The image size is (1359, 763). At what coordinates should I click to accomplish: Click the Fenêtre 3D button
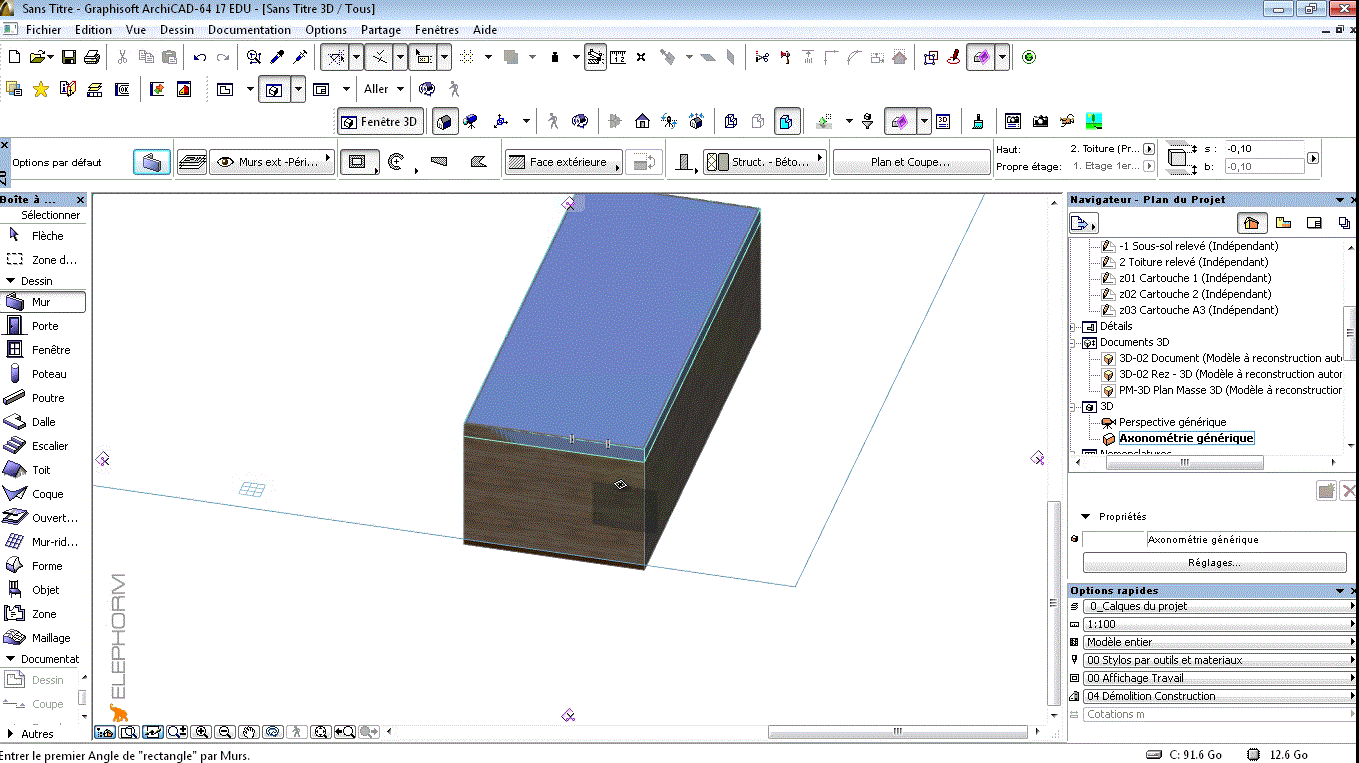380,122
